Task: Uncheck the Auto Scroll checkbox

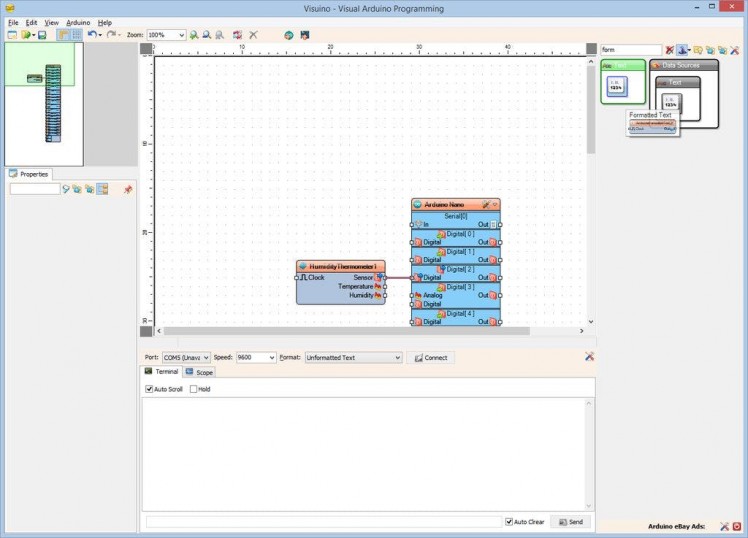Action: (x=149, y=389)
